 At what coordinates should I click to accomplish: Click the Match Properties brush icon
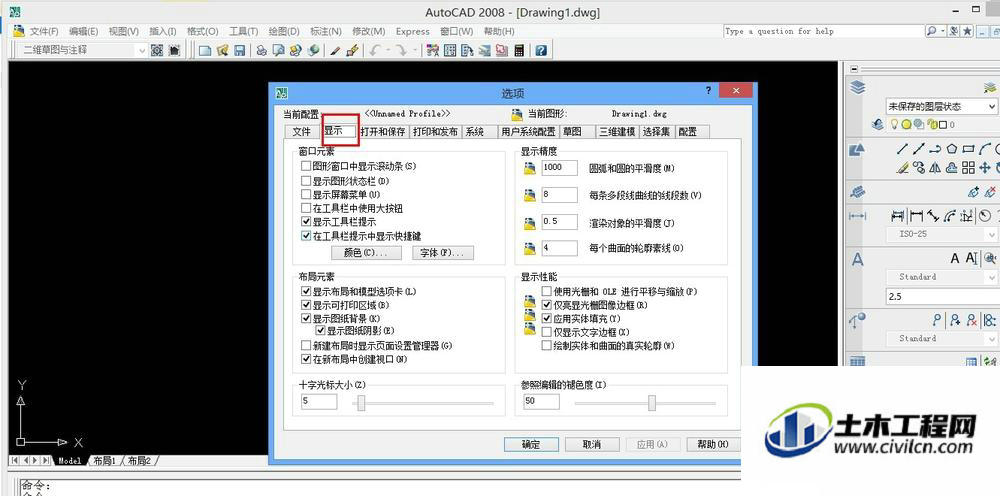(352, 50)
